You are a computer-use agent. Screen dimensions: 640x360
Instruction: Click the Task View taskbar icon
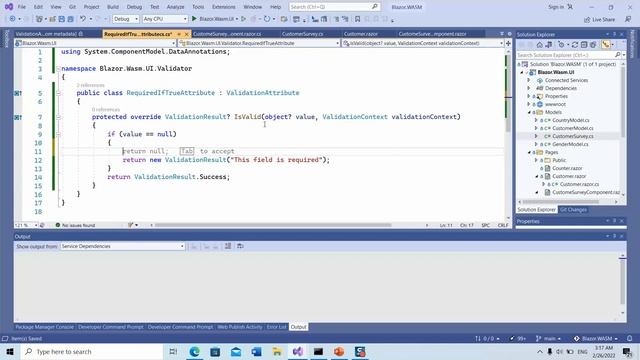[173, 351]
